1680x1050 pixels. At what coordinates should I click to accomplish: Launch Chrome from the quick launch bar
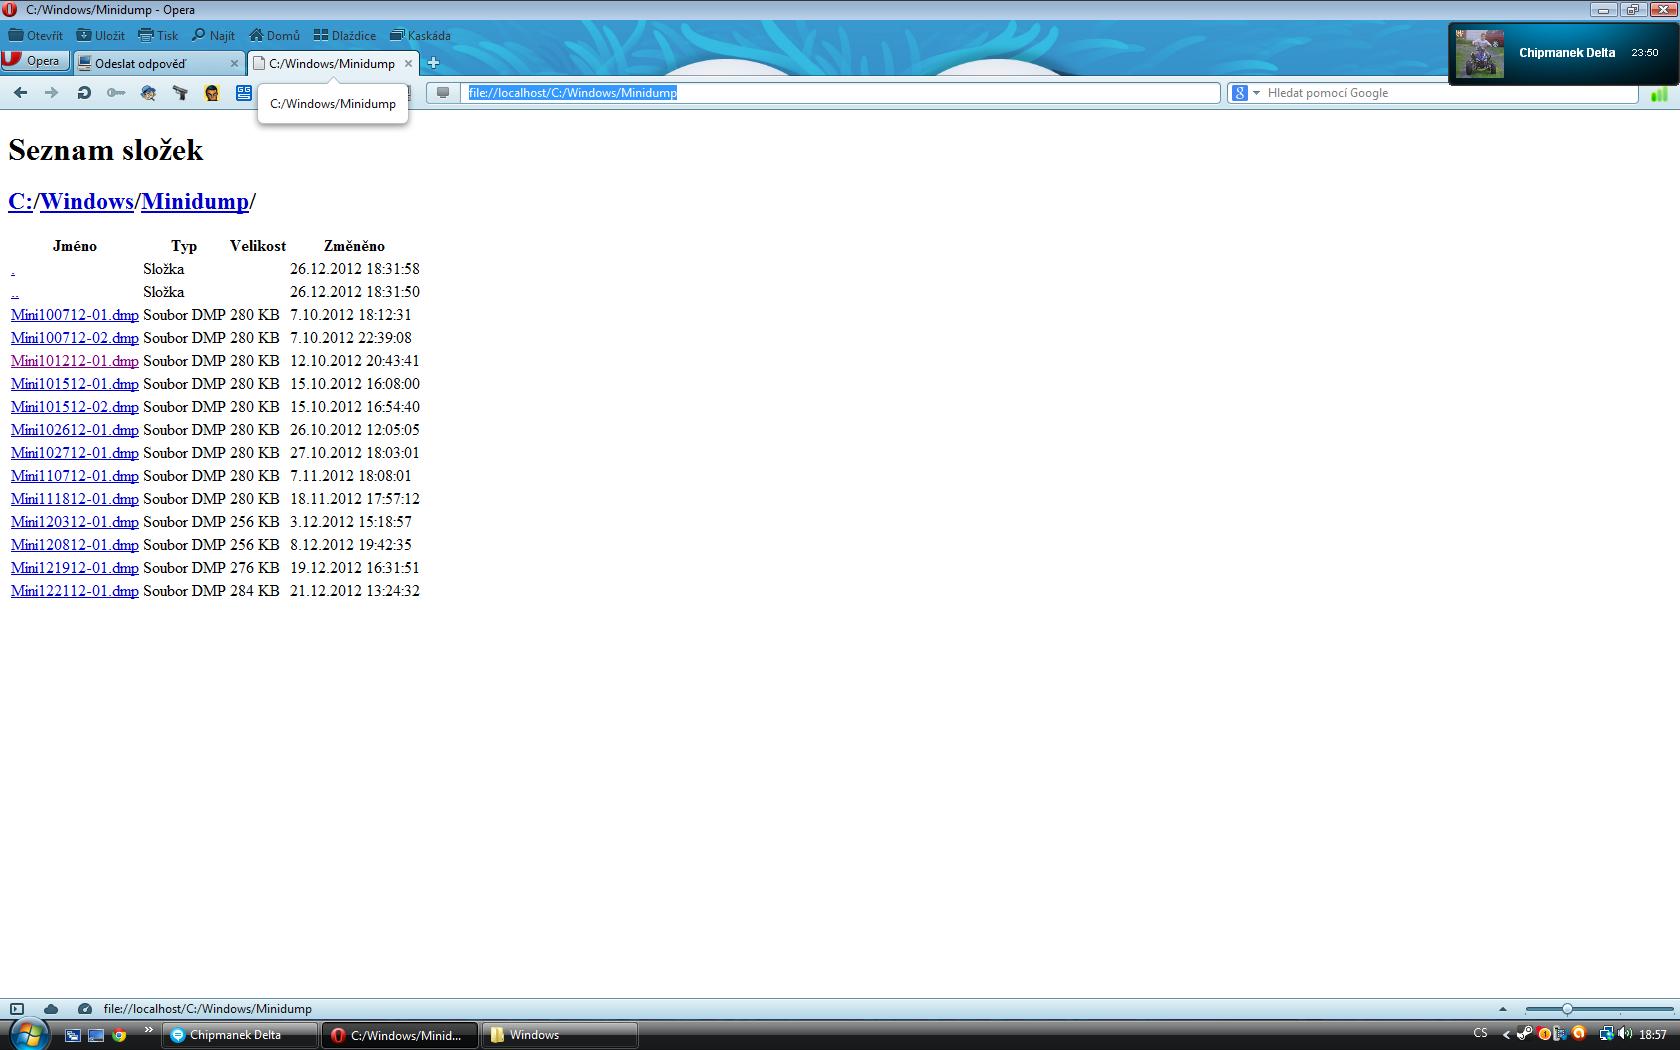(119, 1035)
